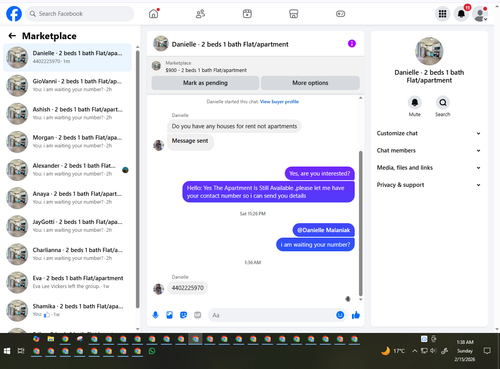Open the Danielle conversation in list
This screenshot has width=500, height=369.
[68, 57]
